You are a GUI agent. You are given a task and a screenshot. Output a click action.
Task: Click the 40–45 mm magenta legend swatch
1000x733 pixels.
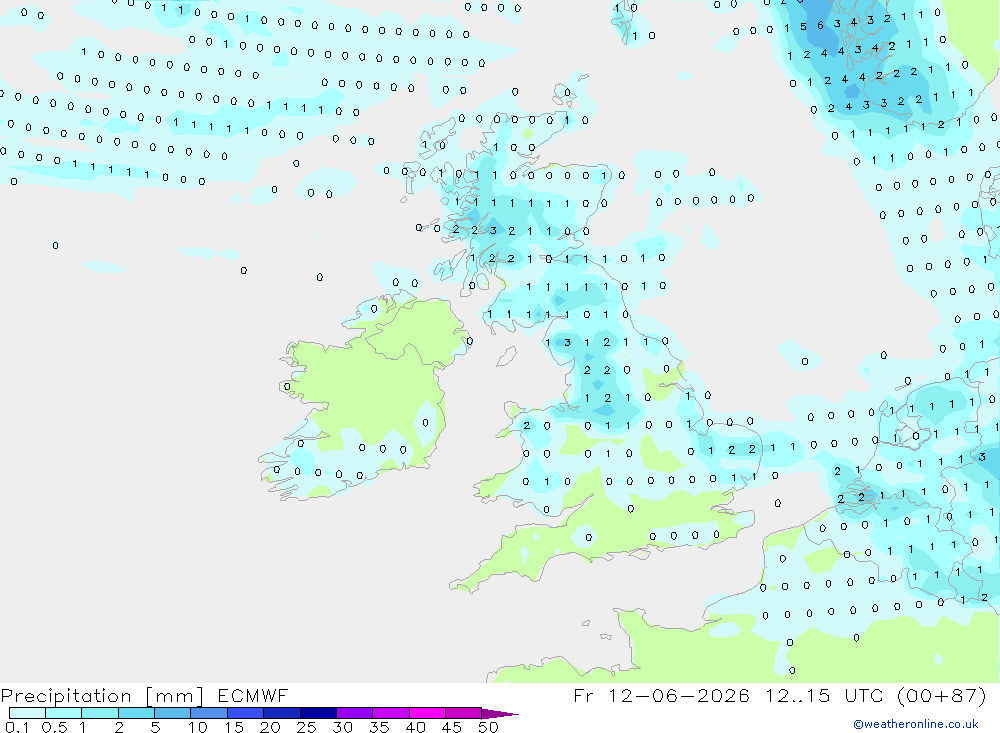tap(427, 713)
